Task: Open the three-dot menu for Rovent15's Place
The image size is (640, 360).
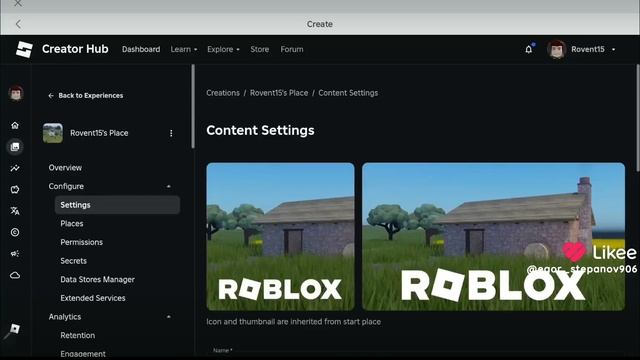Action: (171, 133)
